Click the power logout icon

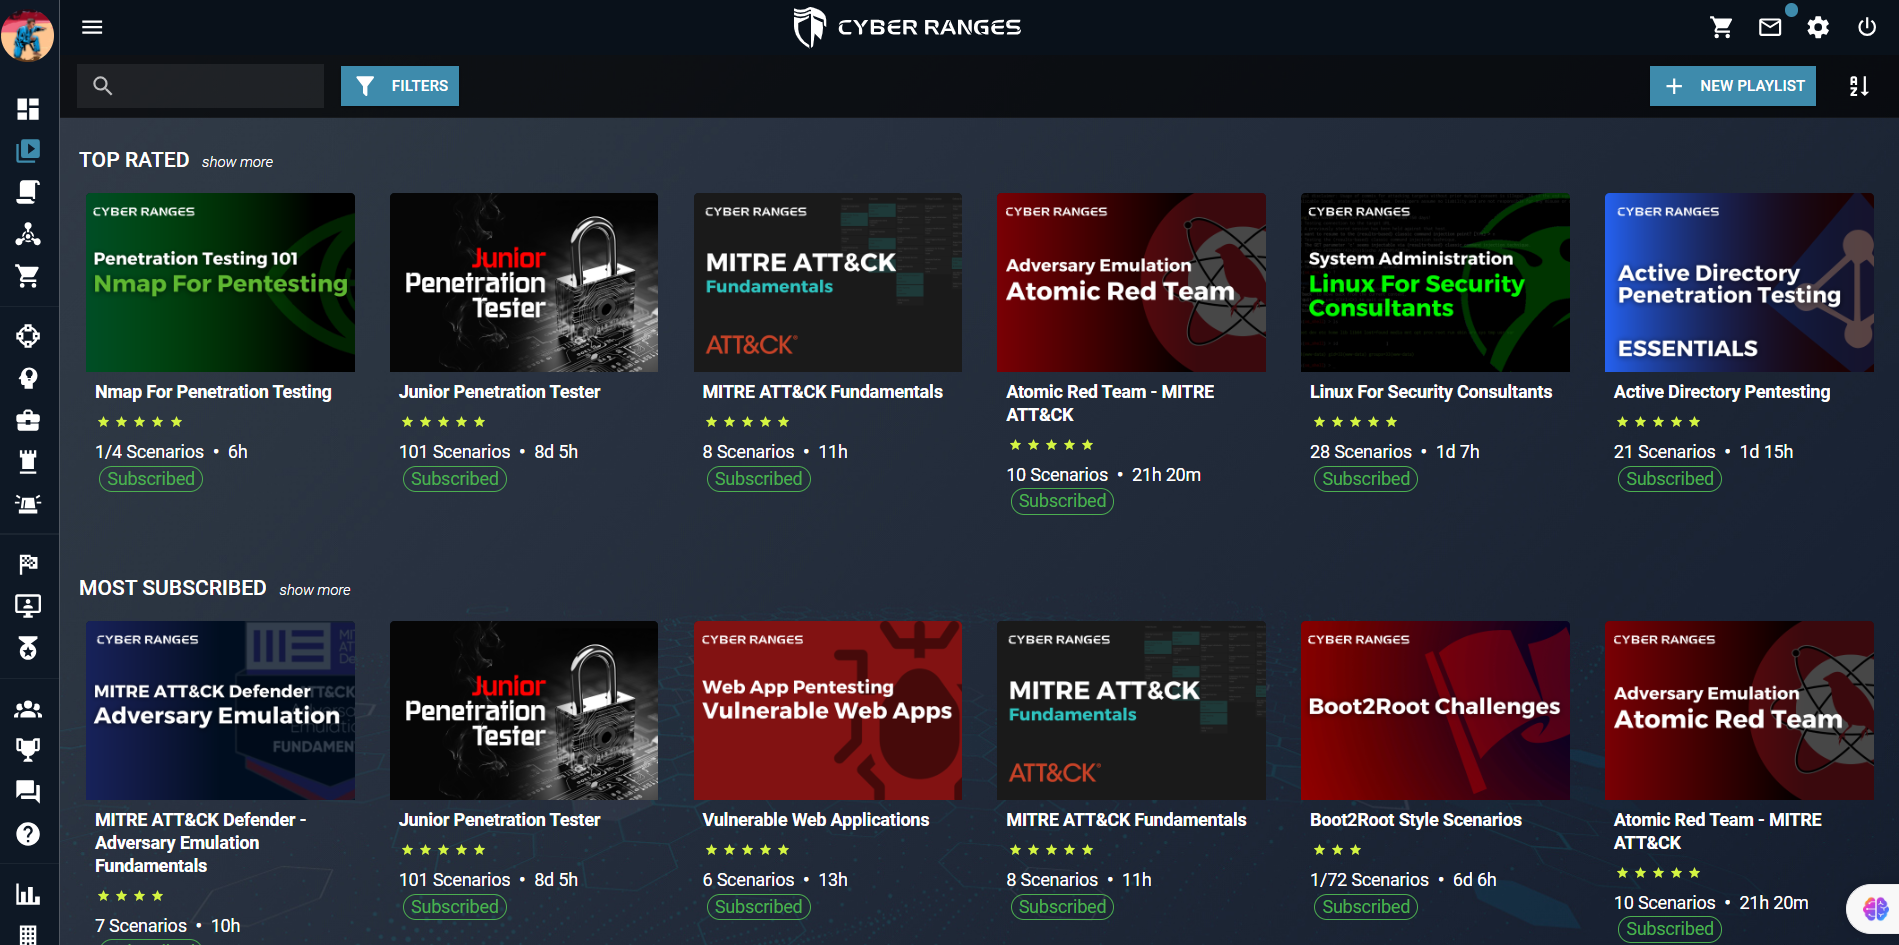(x=1866, y=27)
